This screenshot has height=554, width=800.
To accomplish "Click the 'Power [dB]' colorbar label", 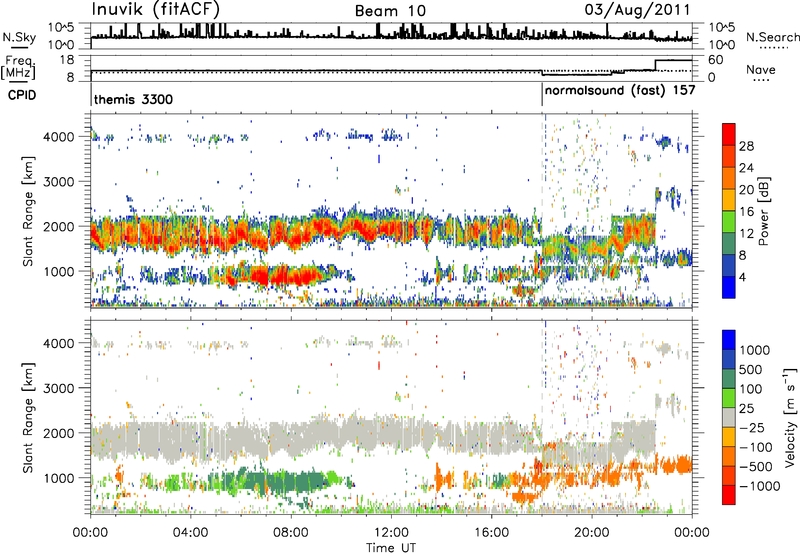I will click(x=764, y=211).
